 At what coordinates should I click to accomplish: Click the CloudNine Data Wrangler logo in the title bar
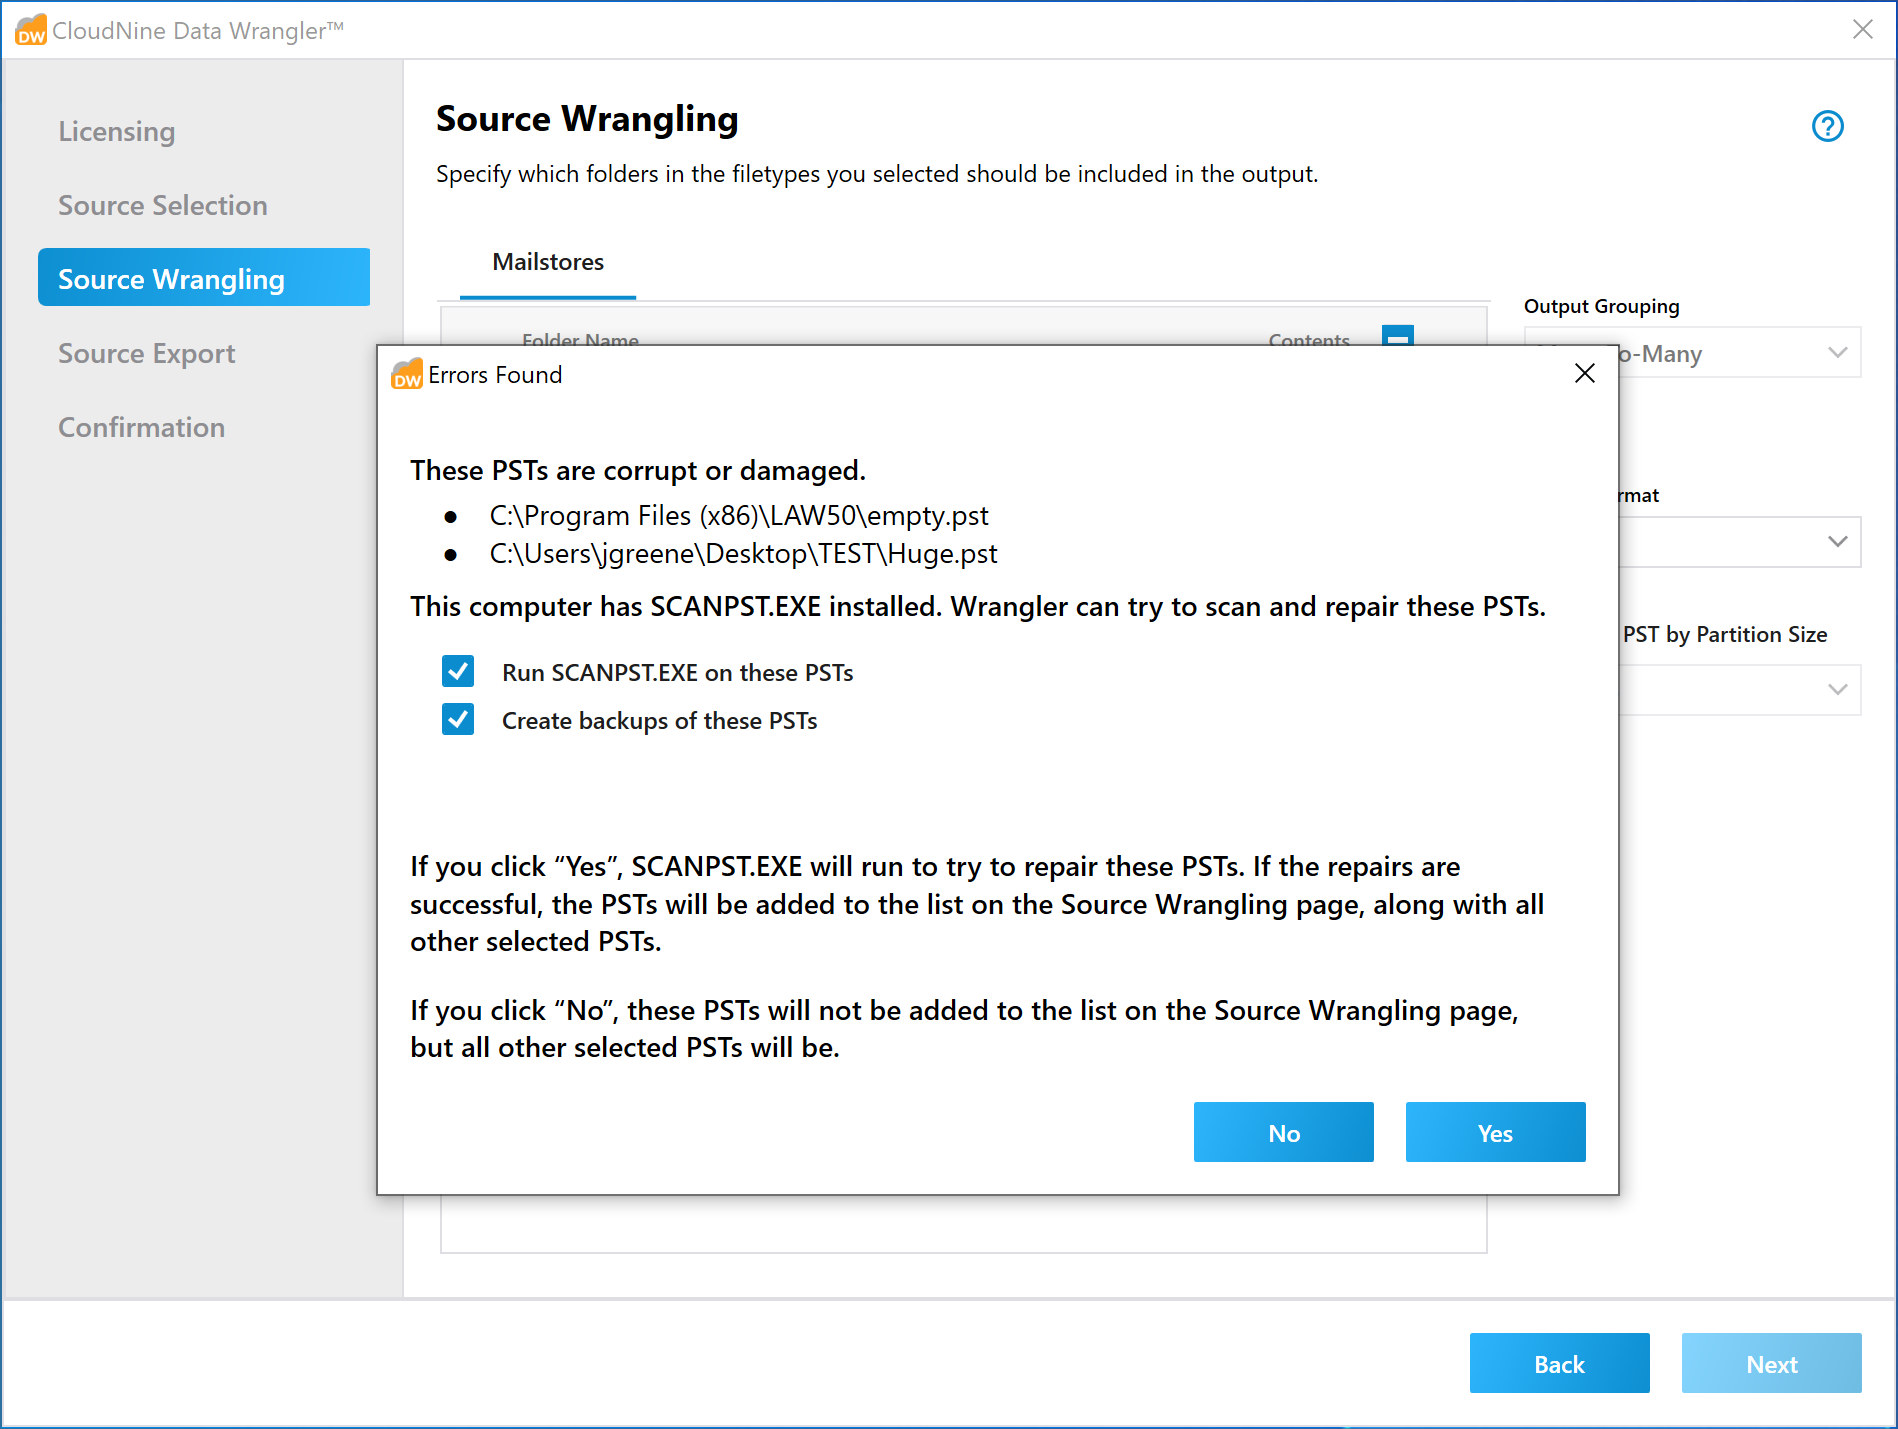(x=31, y=30)
